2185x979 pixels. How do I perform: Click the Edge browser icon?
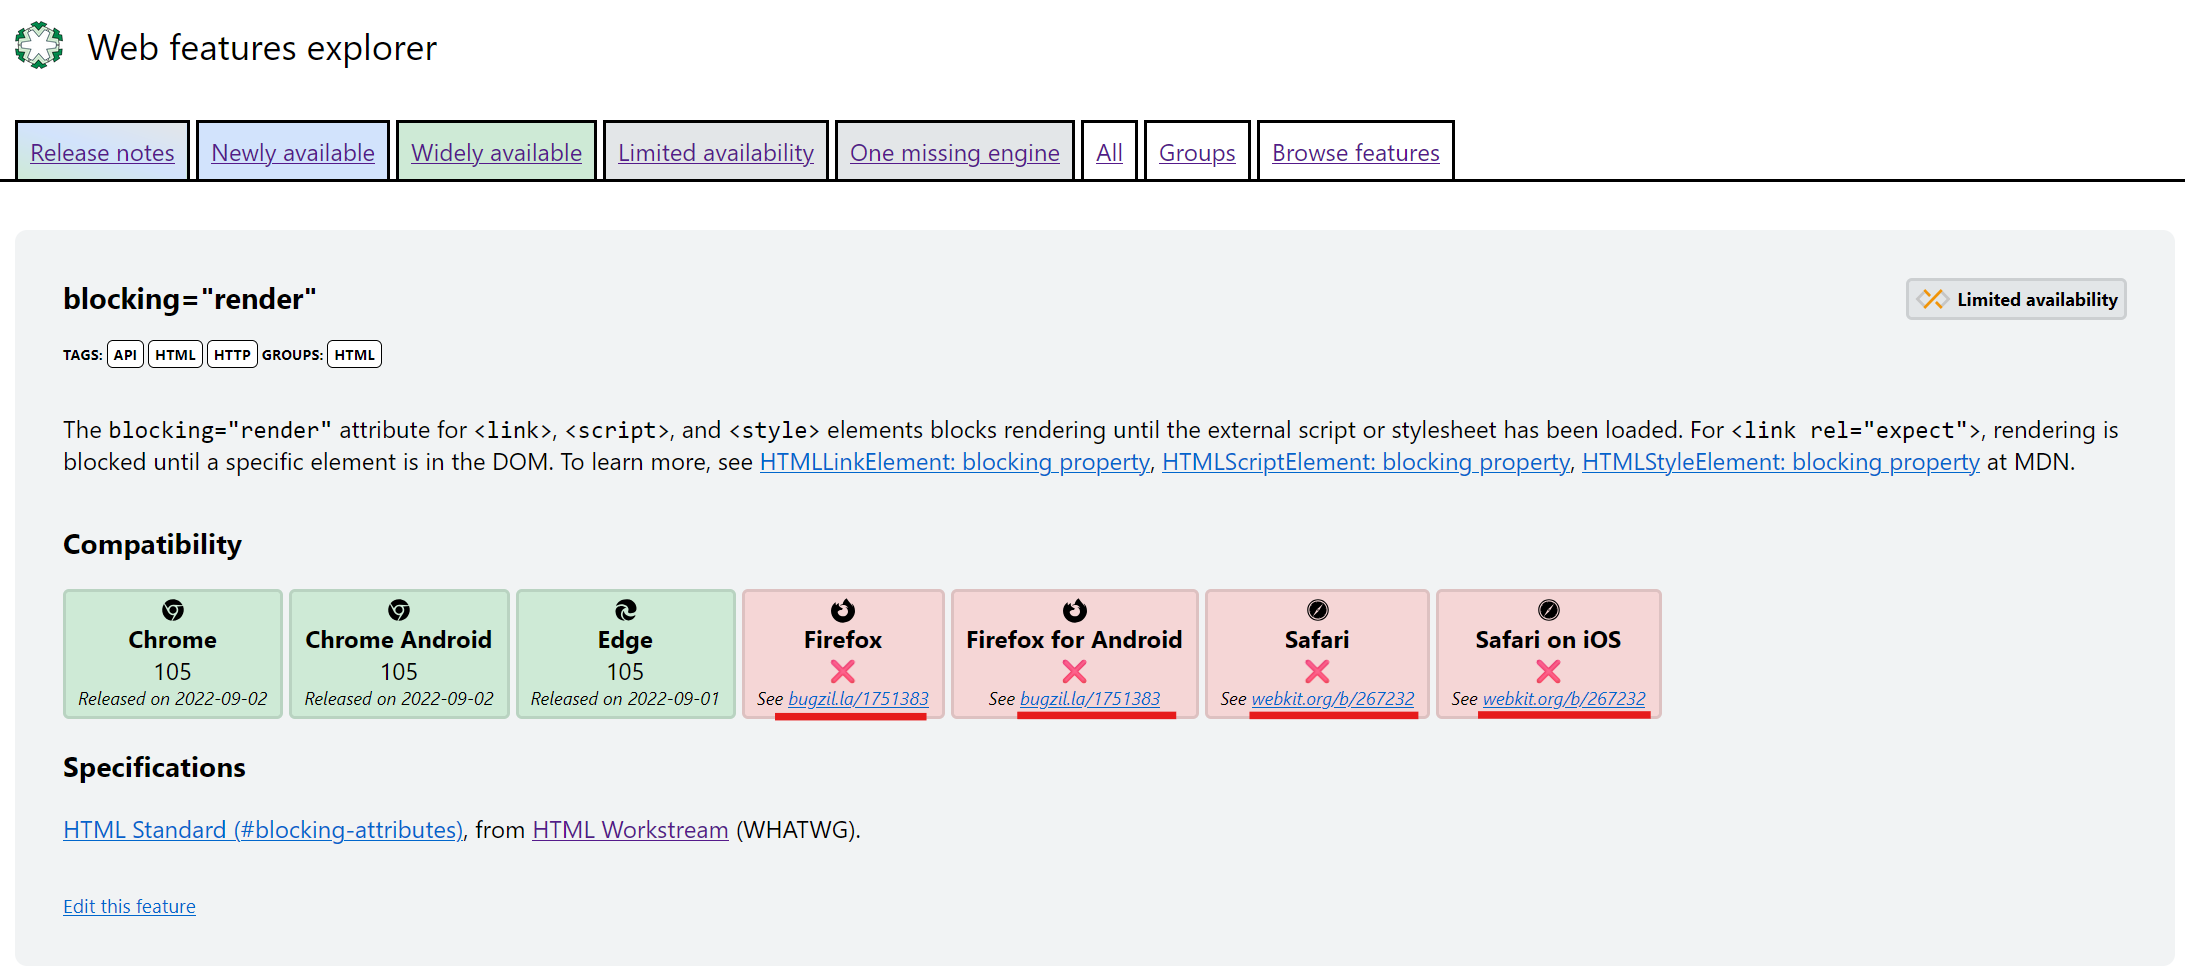(625, 612)
